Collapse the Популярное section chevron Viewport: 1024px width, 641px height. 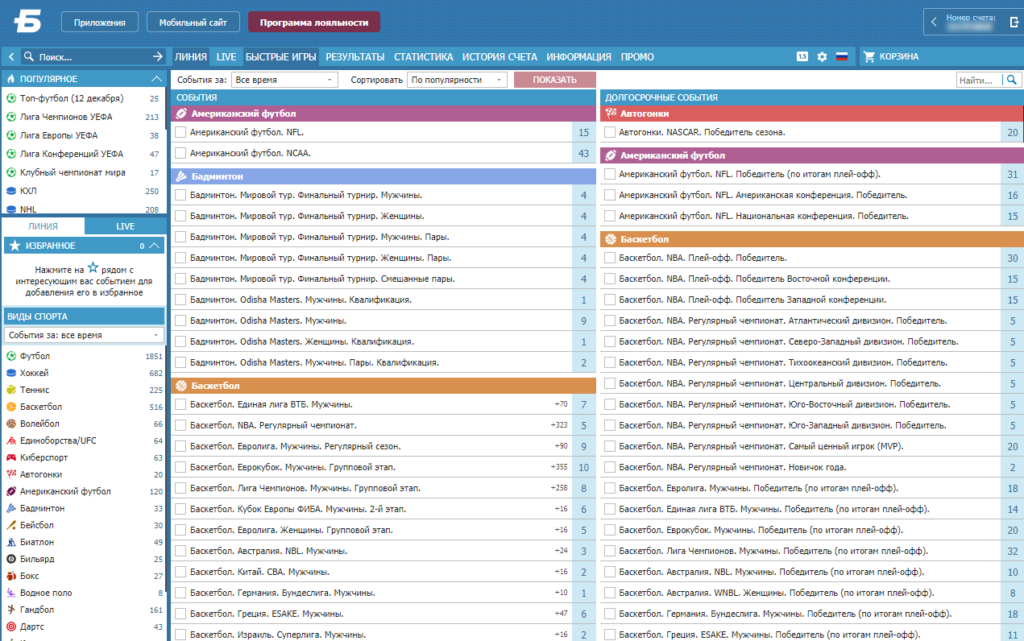(x=156, y=78)
